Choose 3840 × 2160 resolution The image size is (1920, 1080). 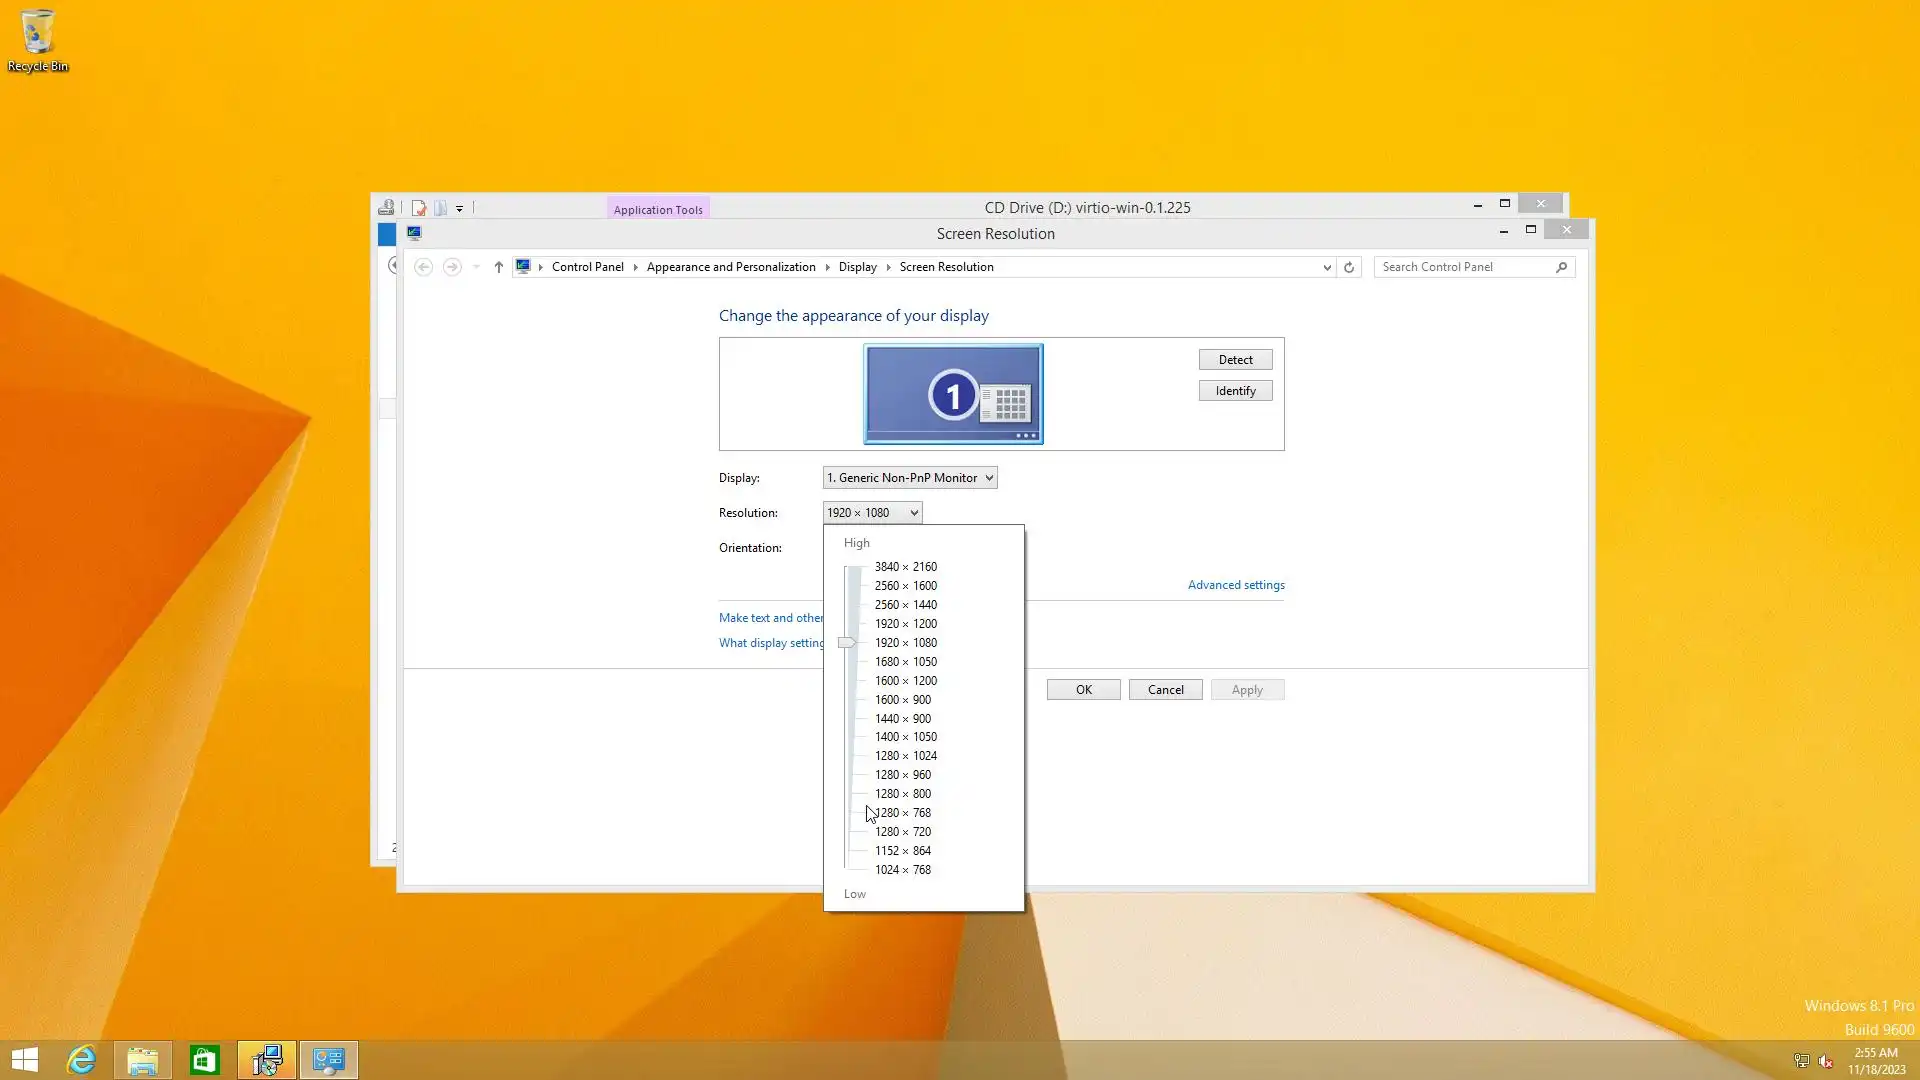tap(905, 567)
